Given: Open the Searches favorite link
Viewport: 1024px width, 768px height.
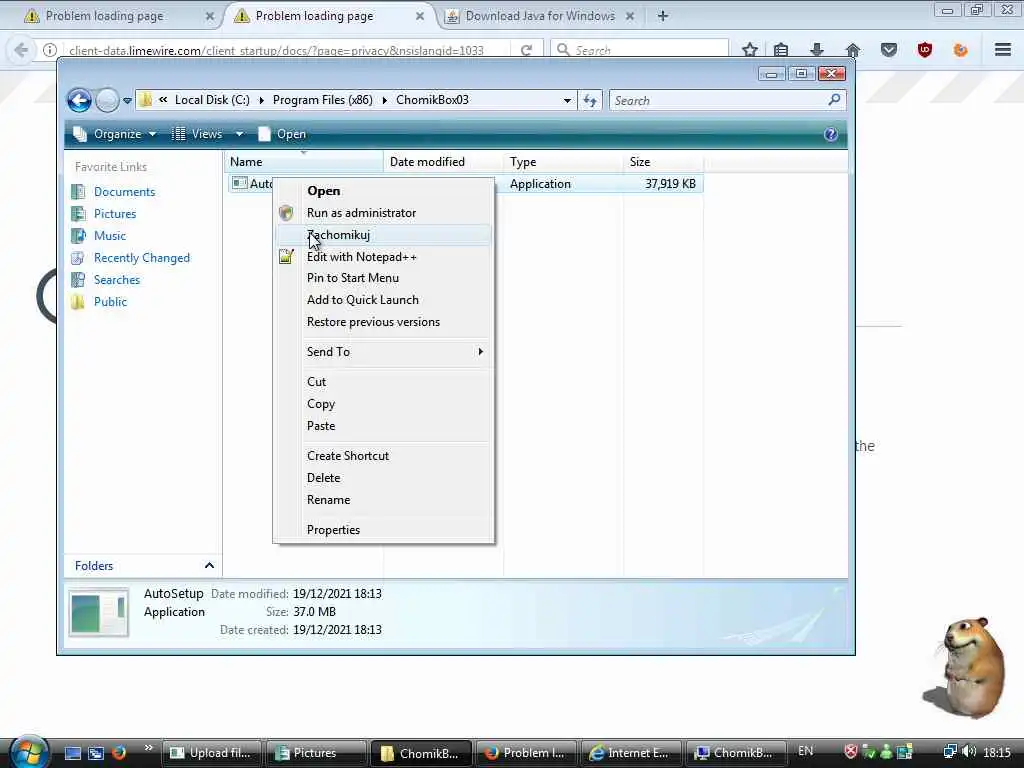Looking at the screenshot, I should click(117, 280).
